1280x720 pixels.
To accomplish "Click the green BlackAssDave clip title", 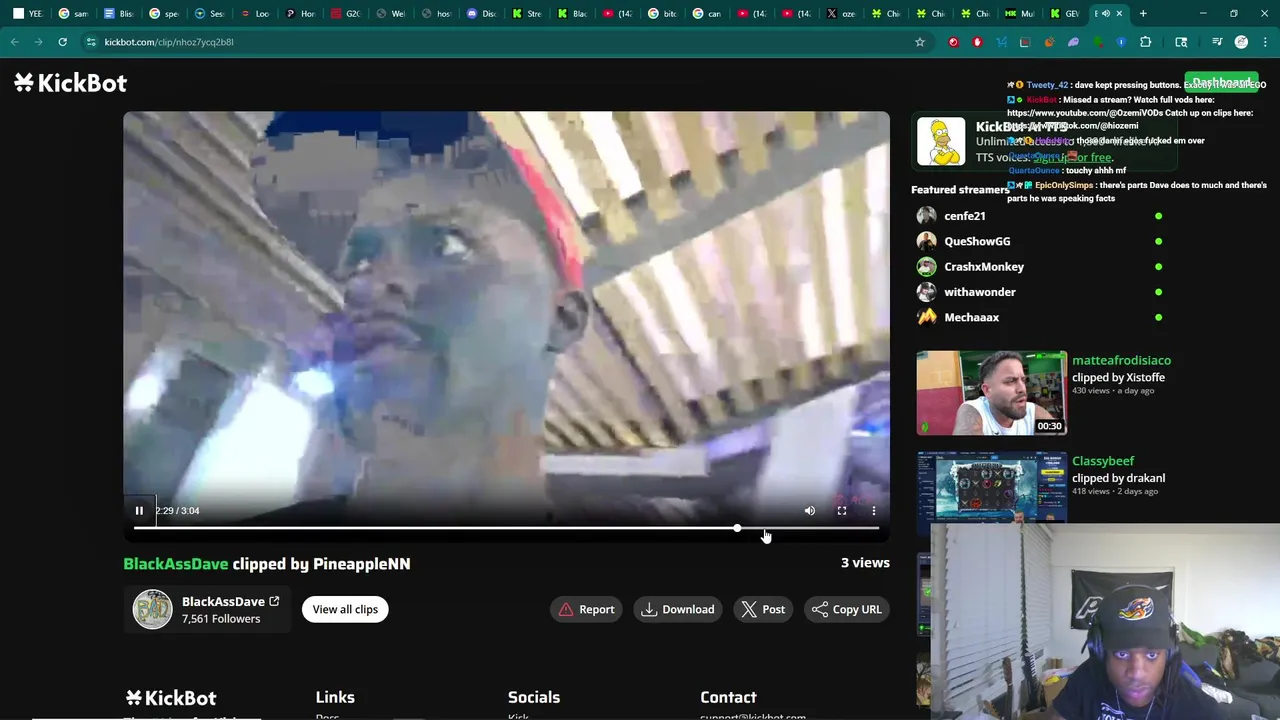I will [x=176, y=564].
